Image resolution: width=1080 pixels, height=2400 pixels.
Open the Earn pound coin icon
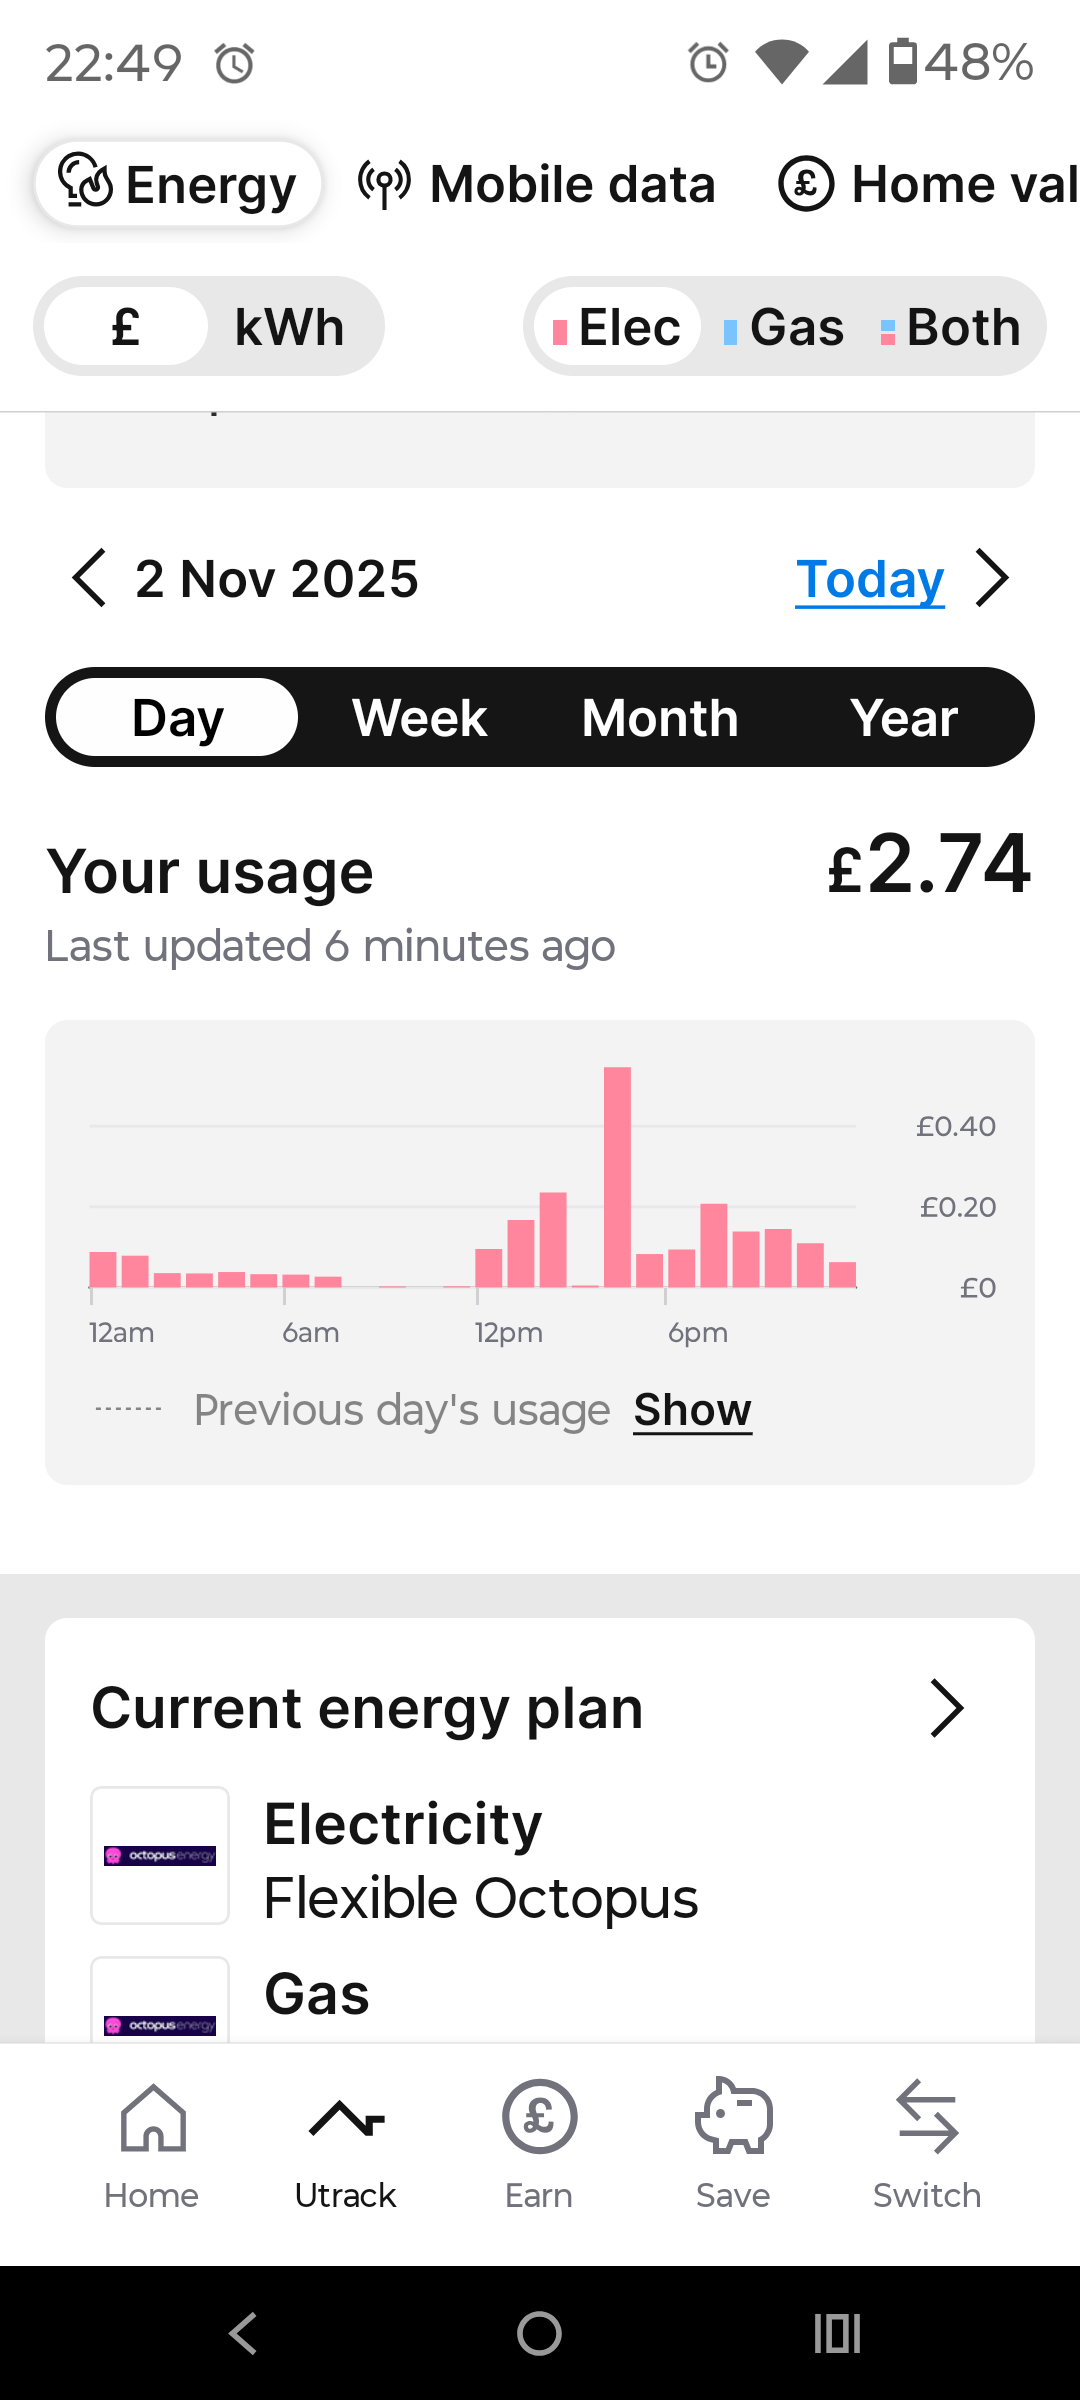tap(539, 2117)
